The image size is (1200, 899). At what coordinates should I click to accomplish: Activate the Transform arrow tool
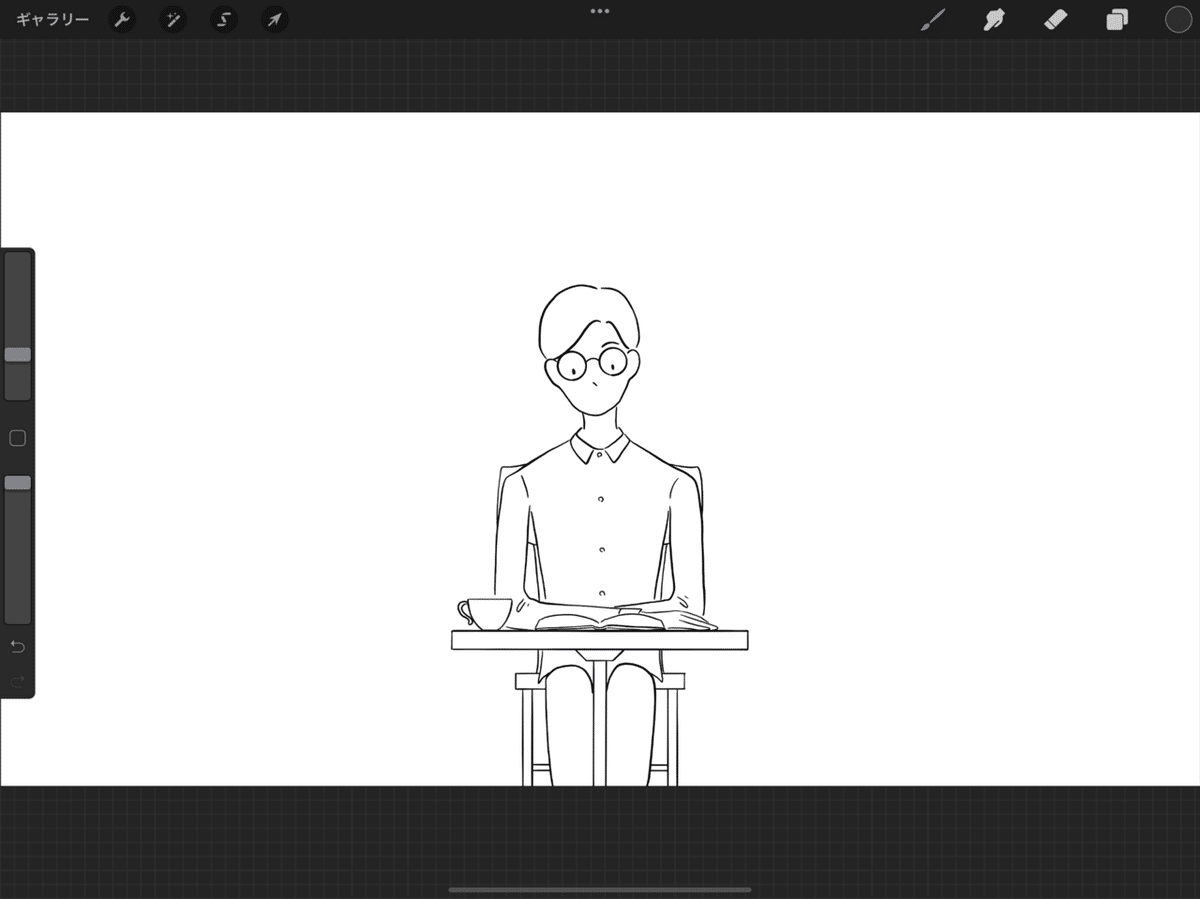click(275, 20)
